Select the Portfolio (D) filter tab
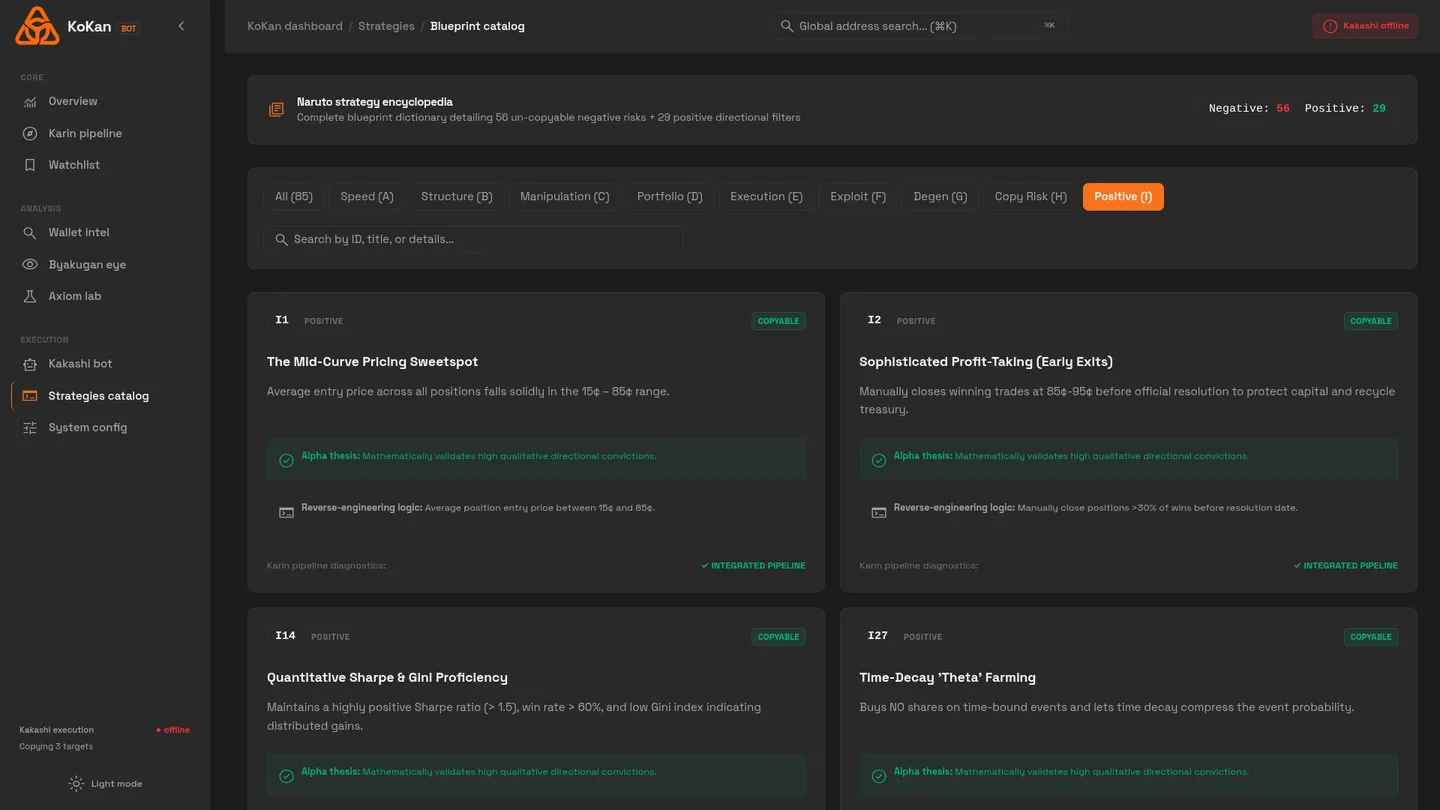Screen dimensions: 1440x810 coord(670,197)
